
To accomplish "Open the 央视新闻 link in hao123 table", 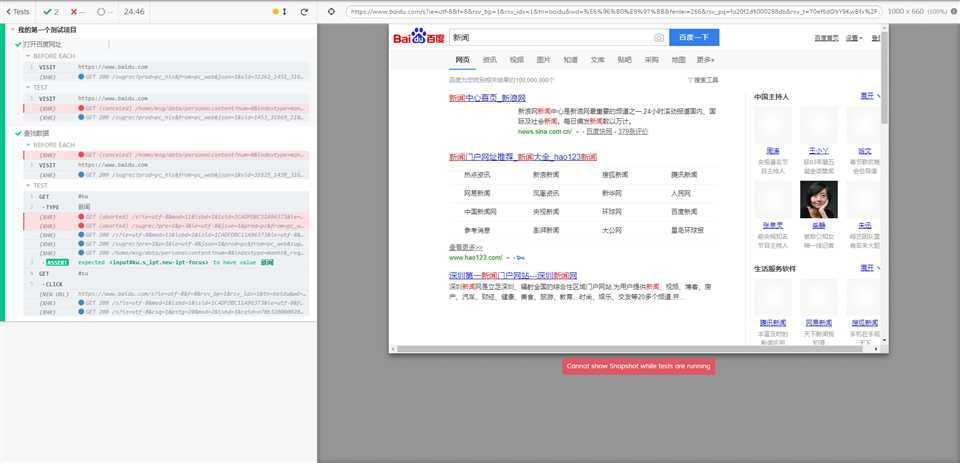I will coord(546,212).
